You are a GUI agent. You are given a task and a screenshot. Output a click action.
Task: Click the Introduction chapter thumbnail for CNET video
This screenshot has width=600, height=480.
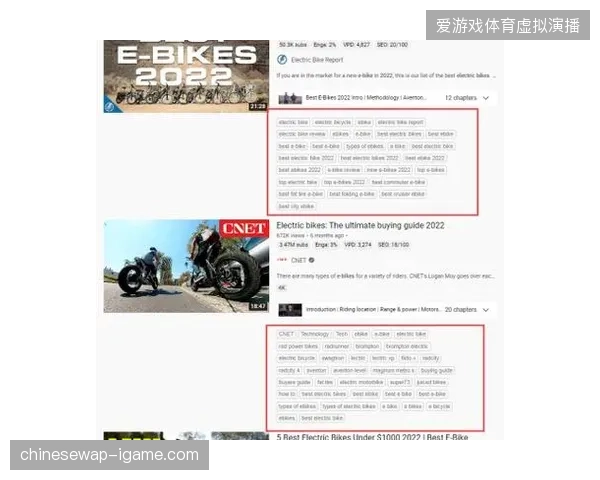click(x=290, y=310)
